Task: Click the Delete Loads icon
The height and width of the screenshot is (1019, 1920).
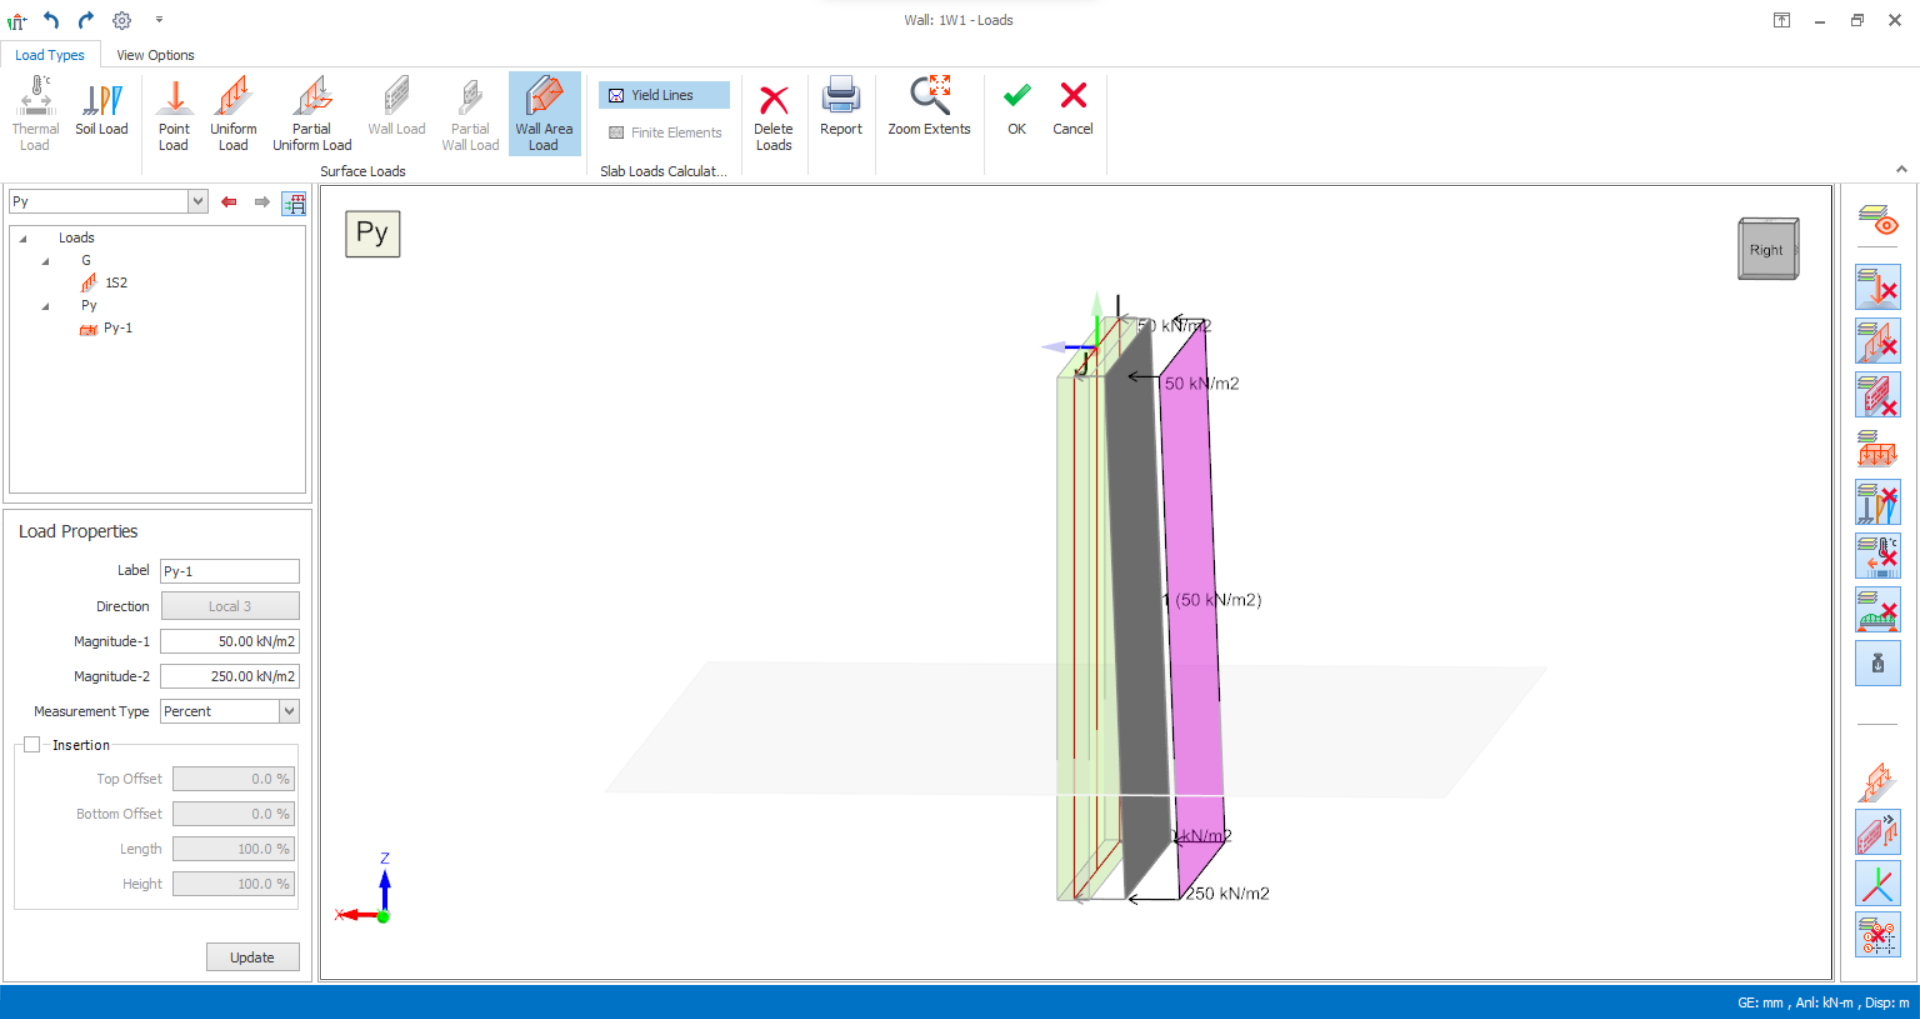Action: coord(773,114)
